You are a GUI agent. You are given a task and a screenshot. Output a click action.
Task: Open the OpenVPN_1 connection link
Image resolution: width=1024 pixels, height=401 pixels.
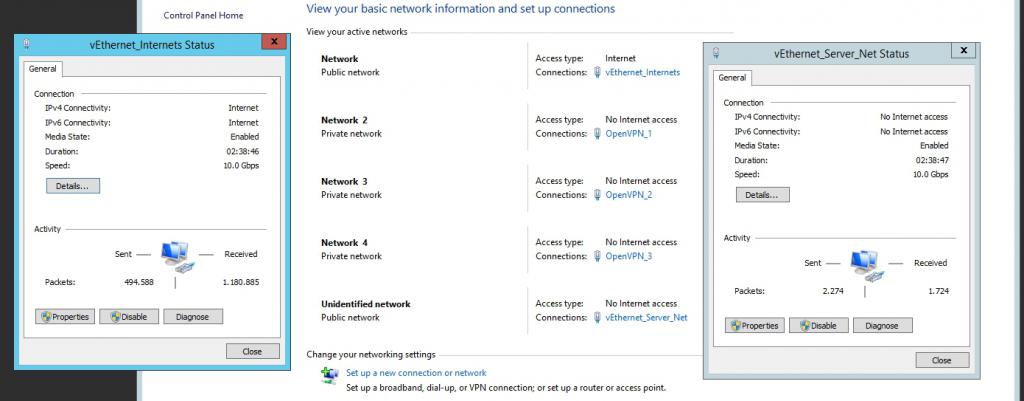click(x=629, y=134)
